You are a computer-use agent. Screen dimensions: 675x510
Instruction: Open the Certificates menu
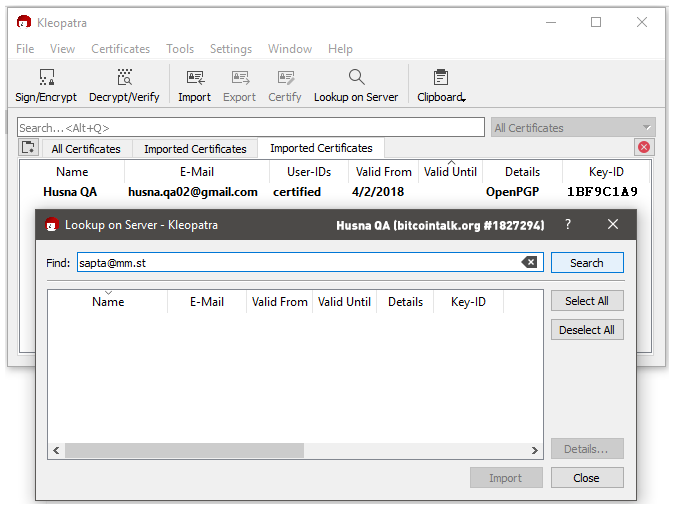pos(121,49)
